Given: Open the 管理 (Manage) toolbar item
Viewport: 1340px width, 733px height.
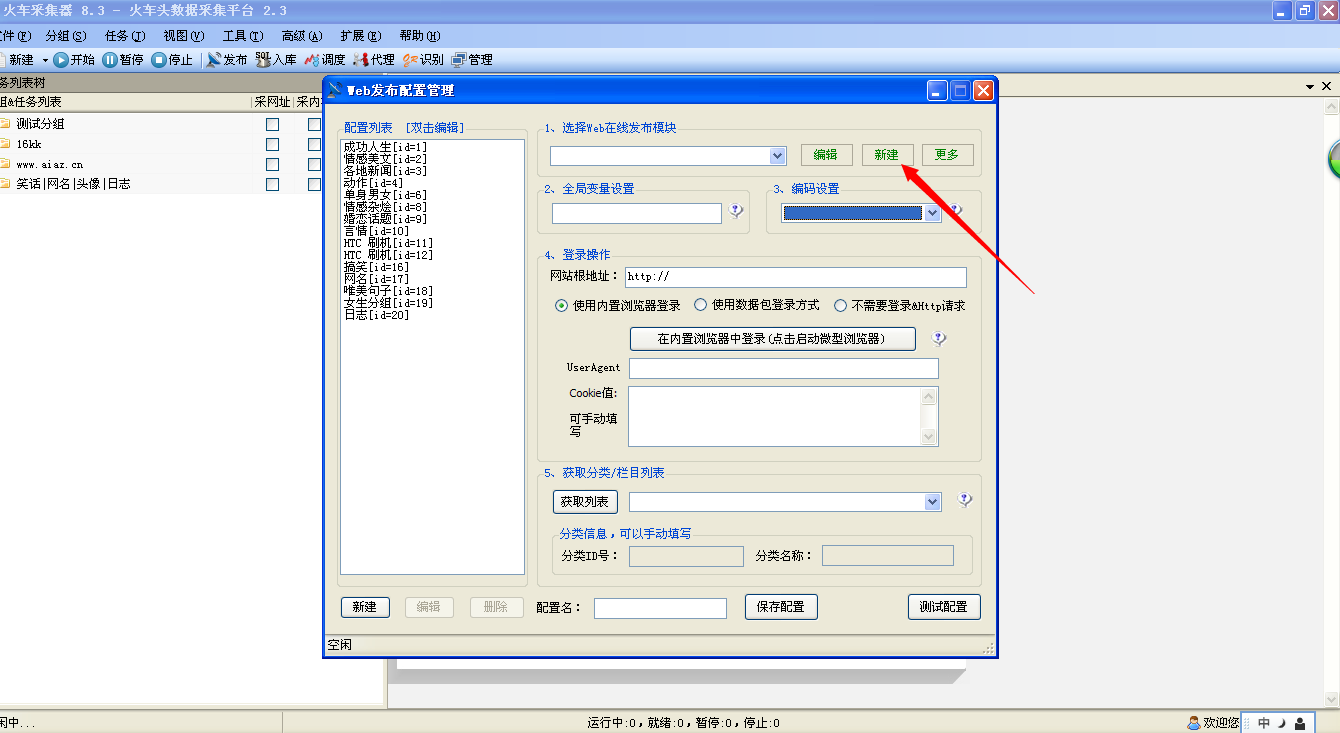Looking at the screenshot, I should click(x=472, y=60).
